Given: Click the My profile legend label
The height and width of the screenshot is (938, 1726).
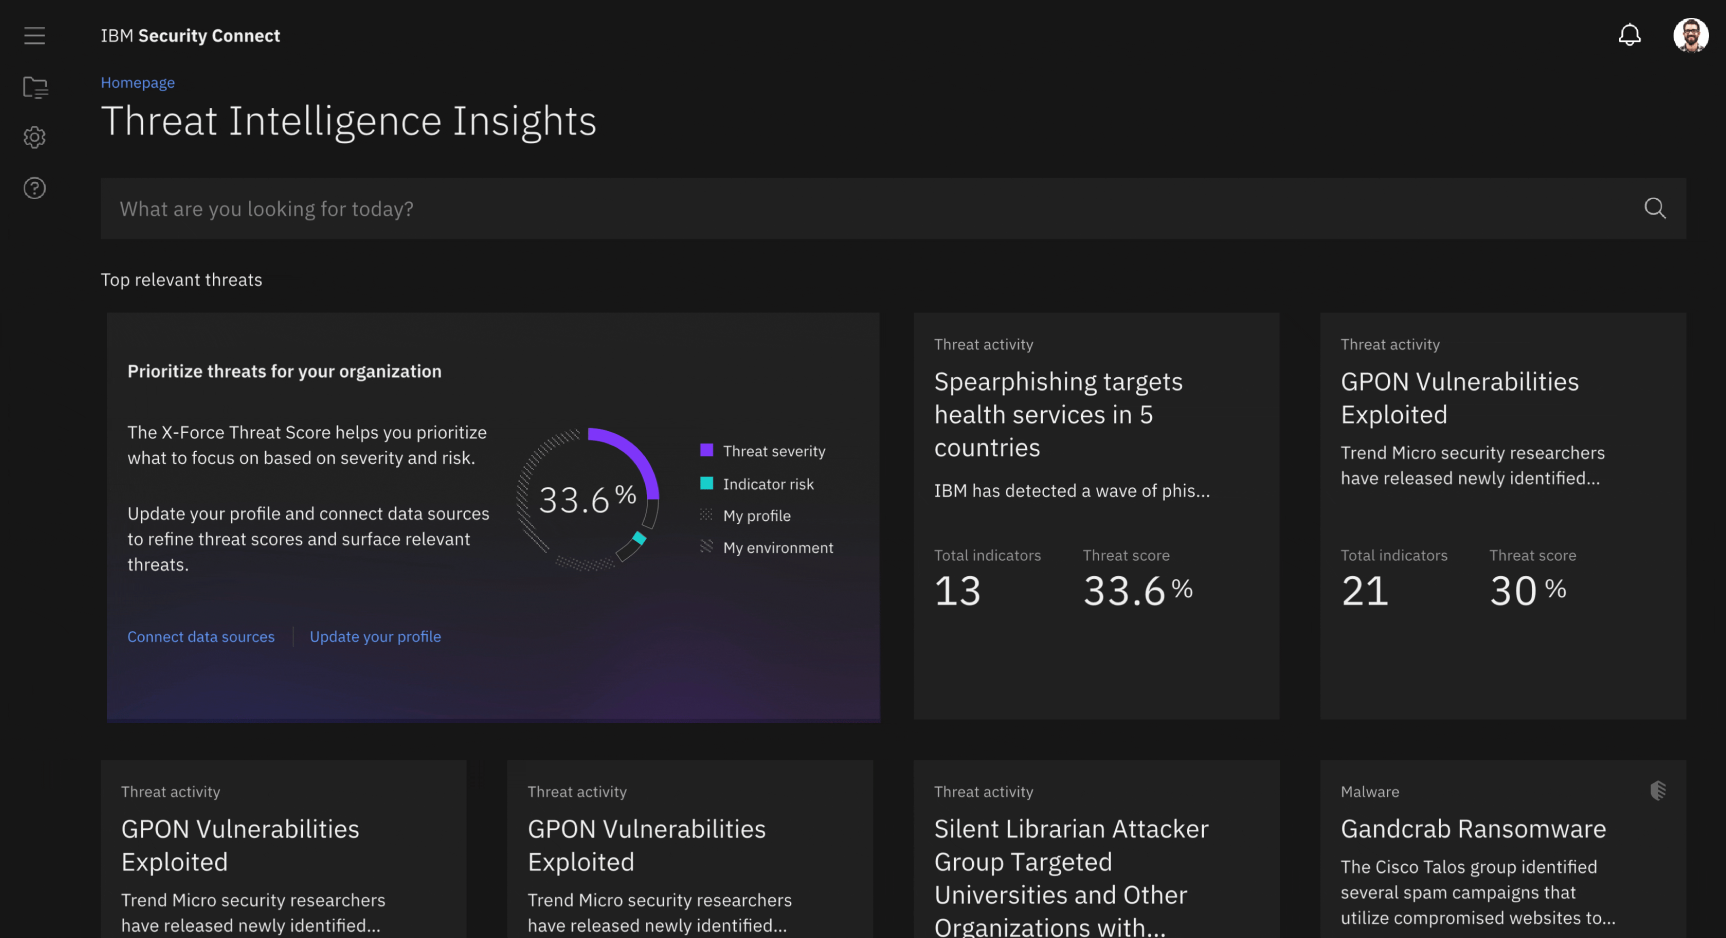Looking at the screenshot, I should [x=757, y=516].
